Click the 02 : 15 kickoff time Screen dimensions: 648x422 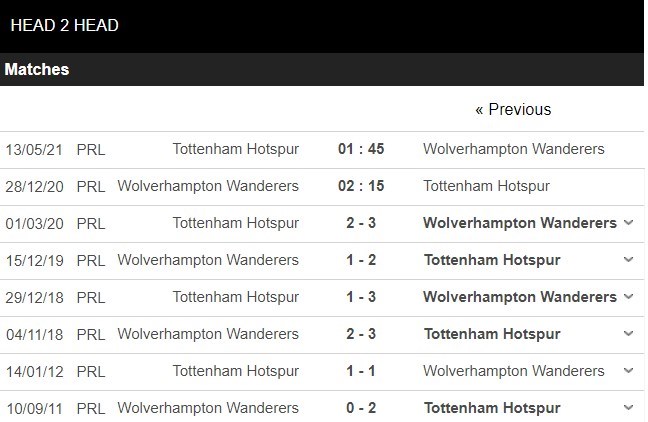[x=361, y=186]
